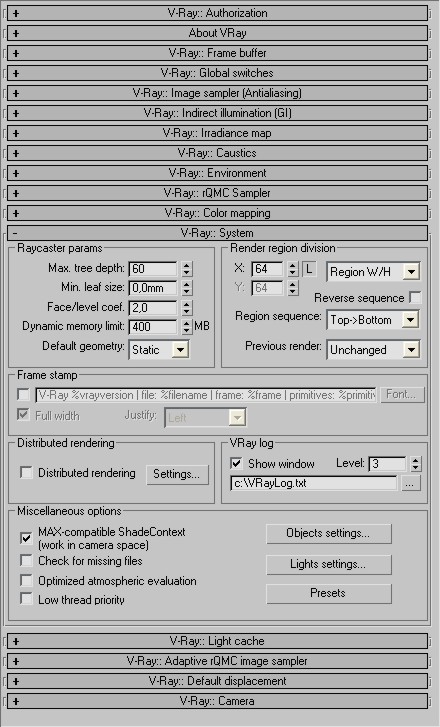Expand the V-Ray:: Global switches rollout
The height and width of the screenshot is (727, 440).
click(217, 73)
